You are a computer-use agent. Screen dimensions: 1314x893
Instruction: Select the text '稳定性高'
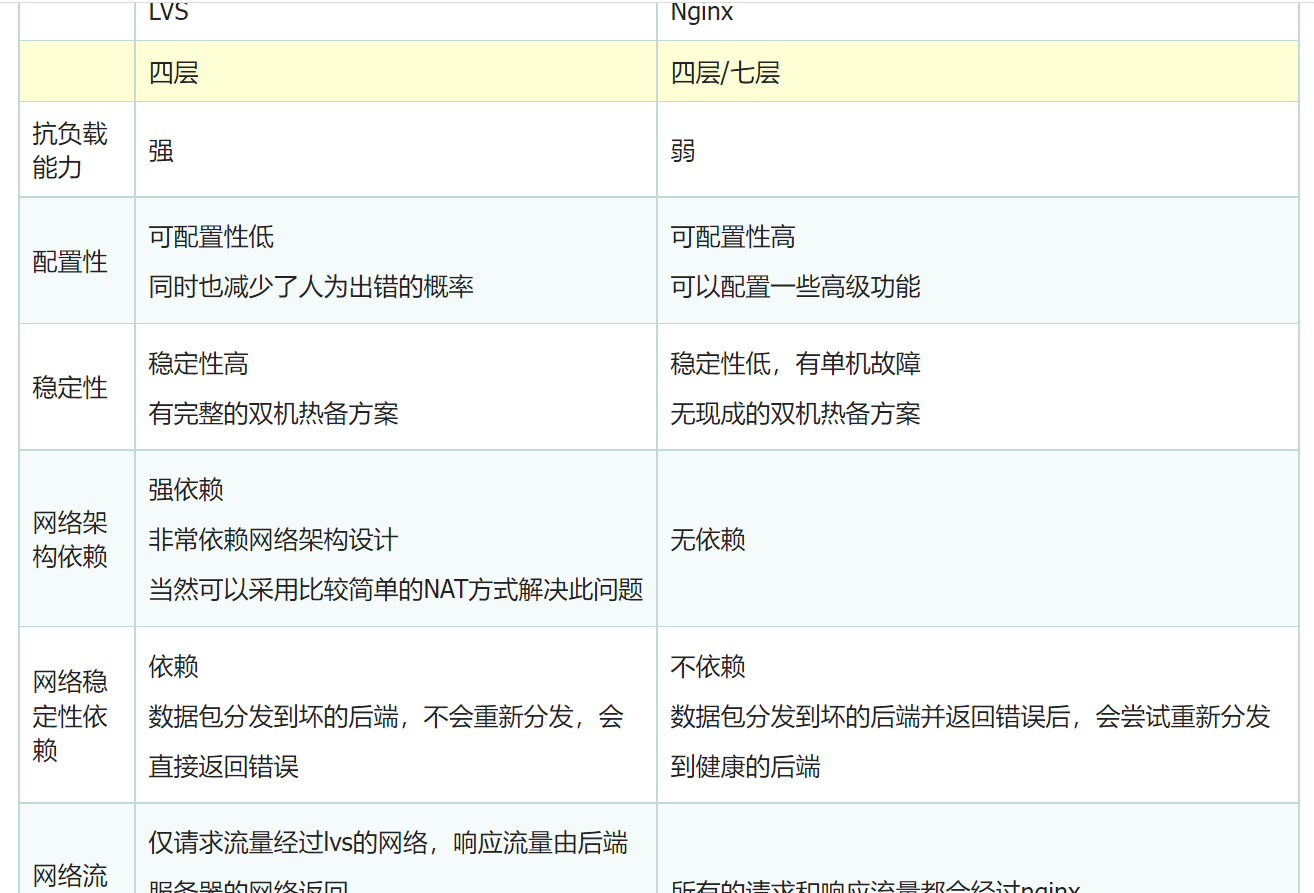pos(198,363)
